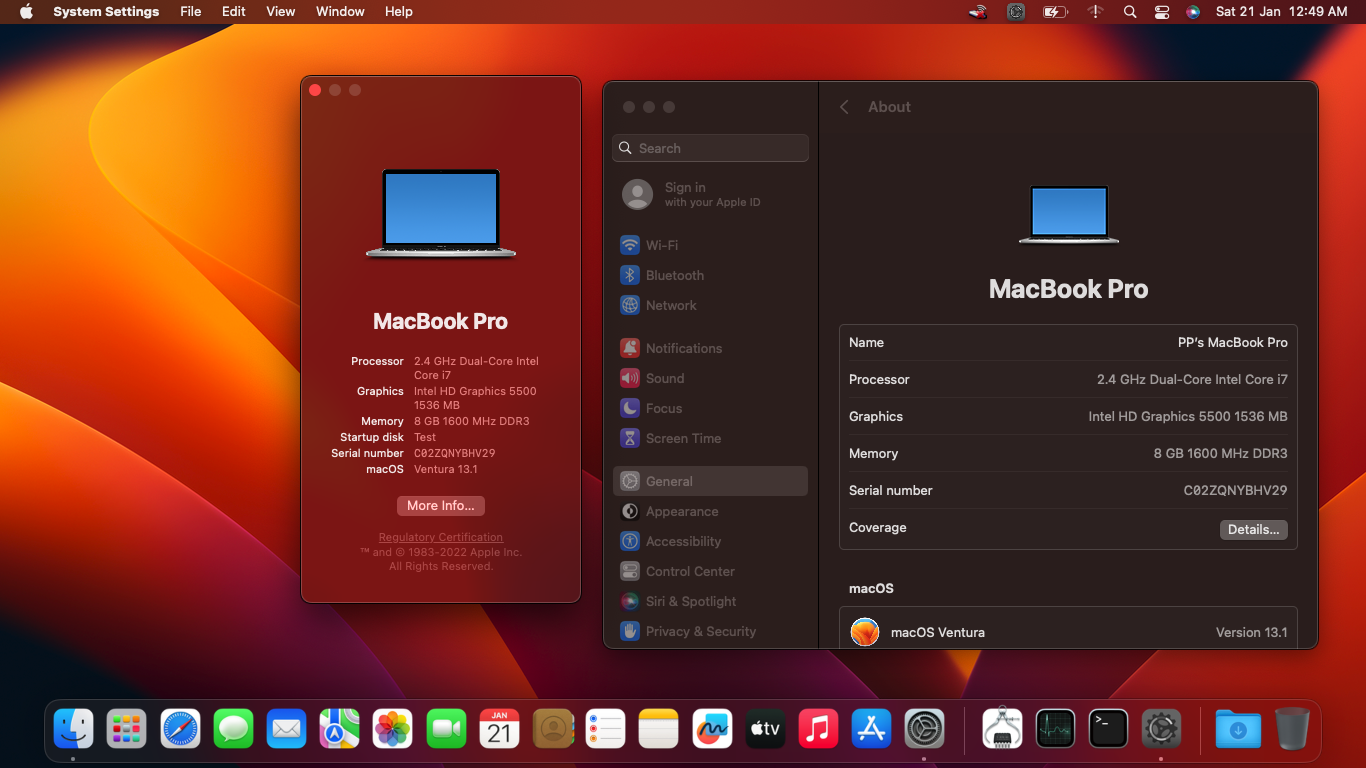Image resolution: width=1366 pixels, height=768 pixels.
Task: Open Activity Monitor from the Dock
Action: coord(1055,729)
